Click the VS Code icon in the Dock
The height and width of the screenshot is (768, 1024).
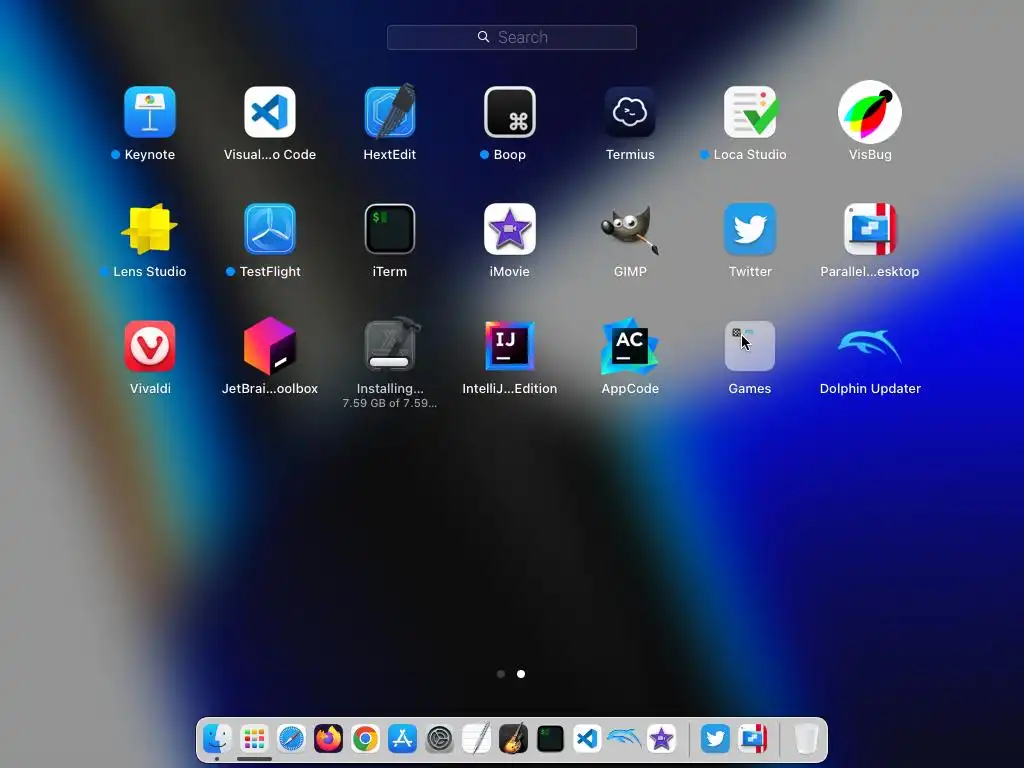click(x=587, y=739)
